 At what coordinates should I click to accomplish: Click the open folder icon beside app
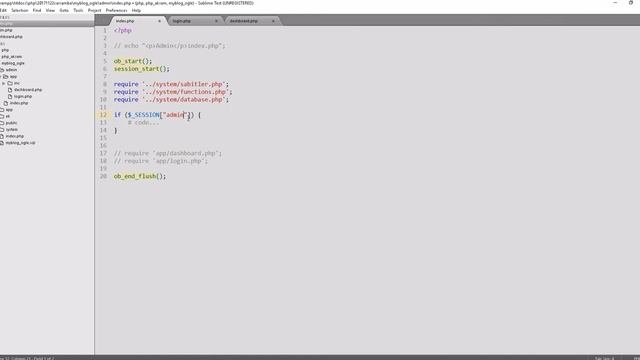6,76
